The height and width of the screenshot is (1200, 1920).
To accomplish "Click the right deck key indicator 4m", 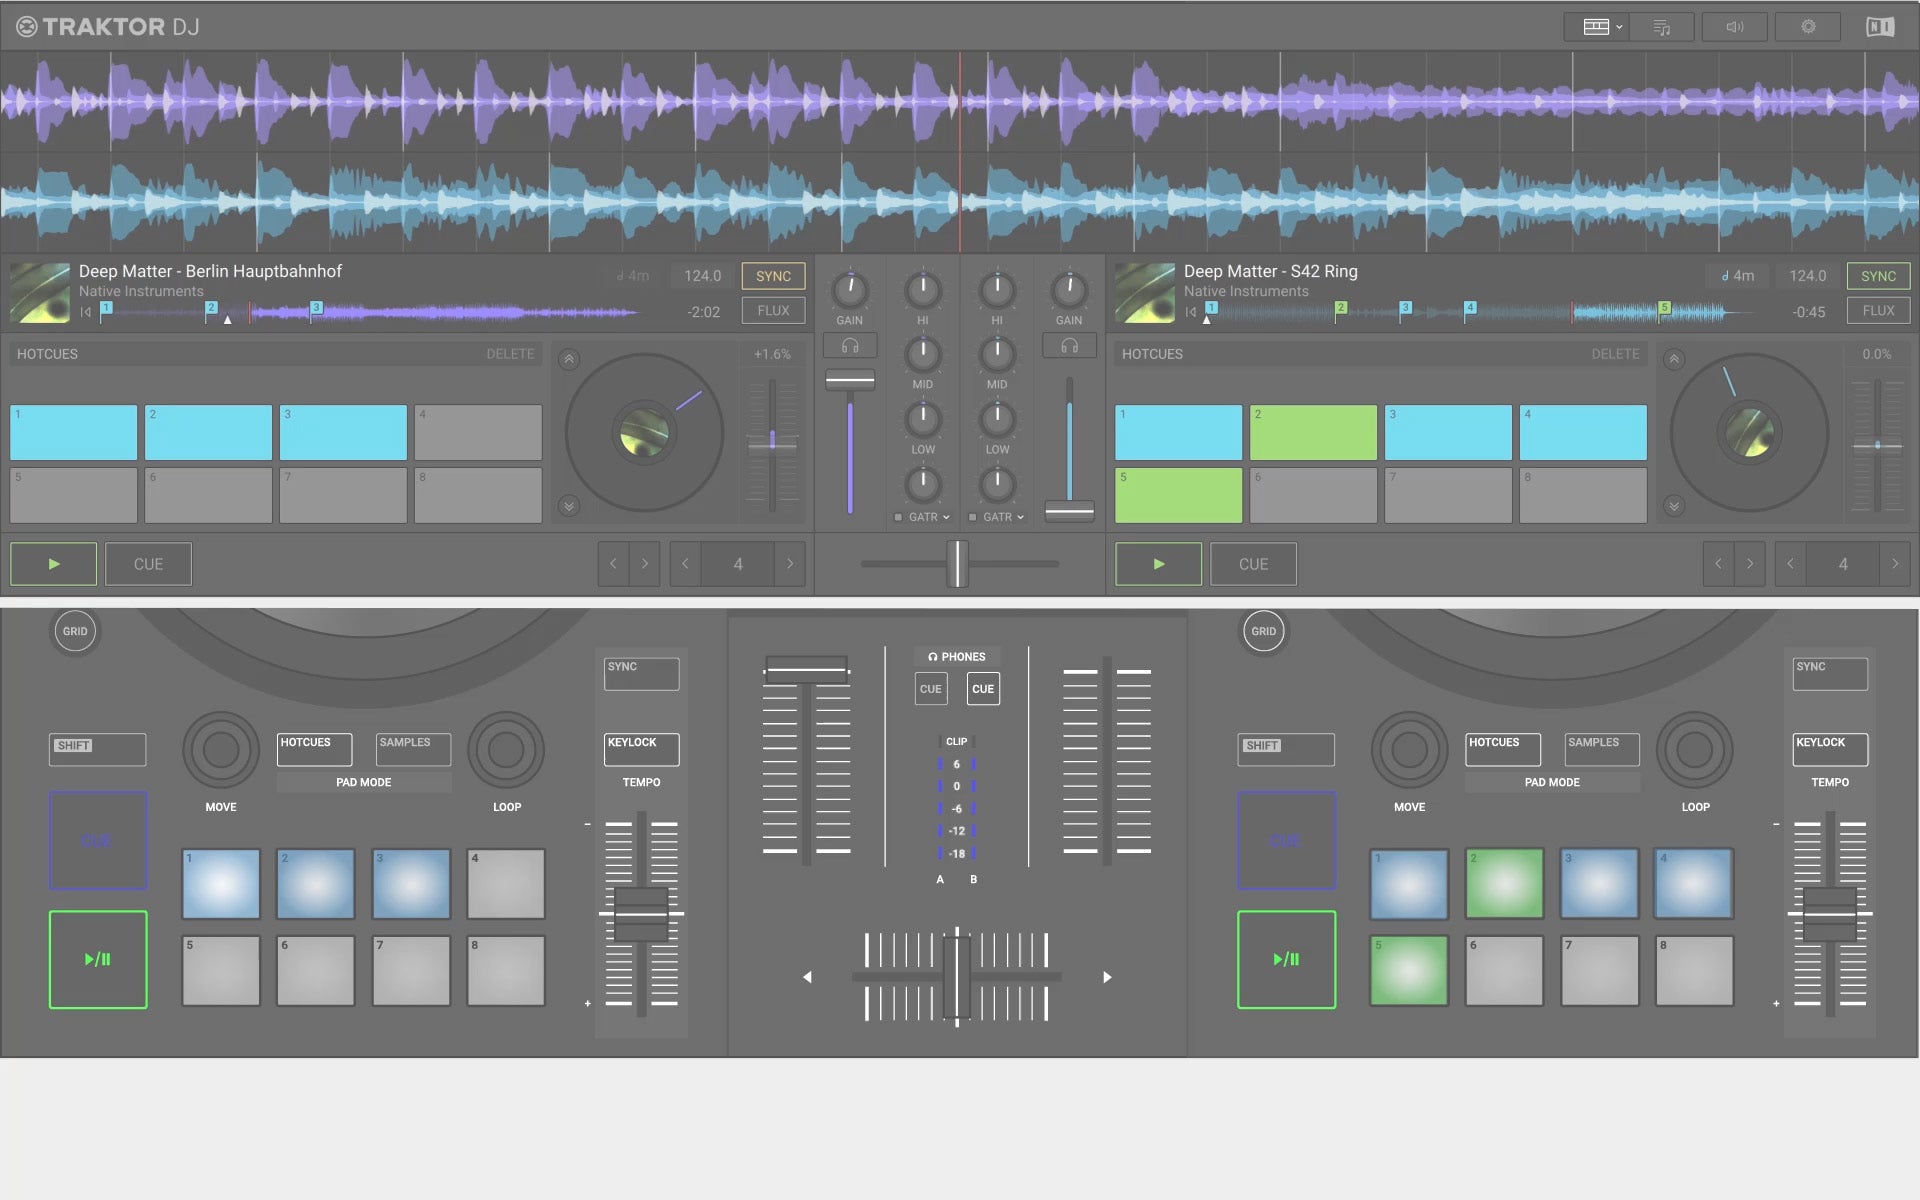I will [x=1738, y=276].
